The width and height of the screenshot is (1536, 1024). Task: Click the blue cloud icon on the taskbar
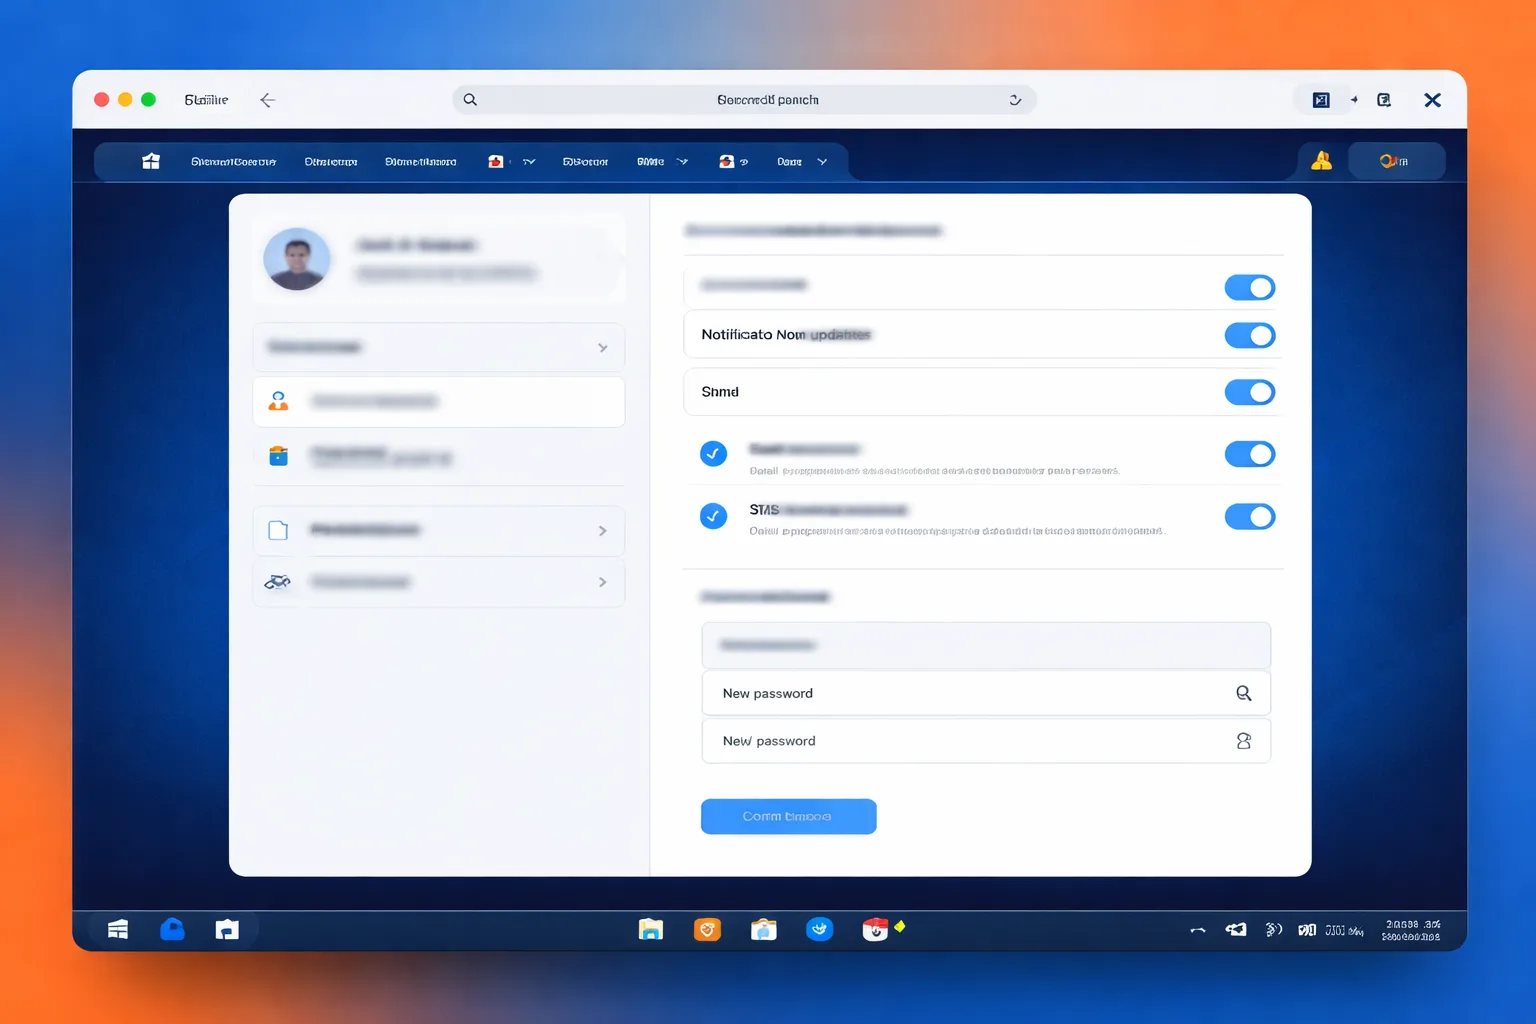(172, 929)
